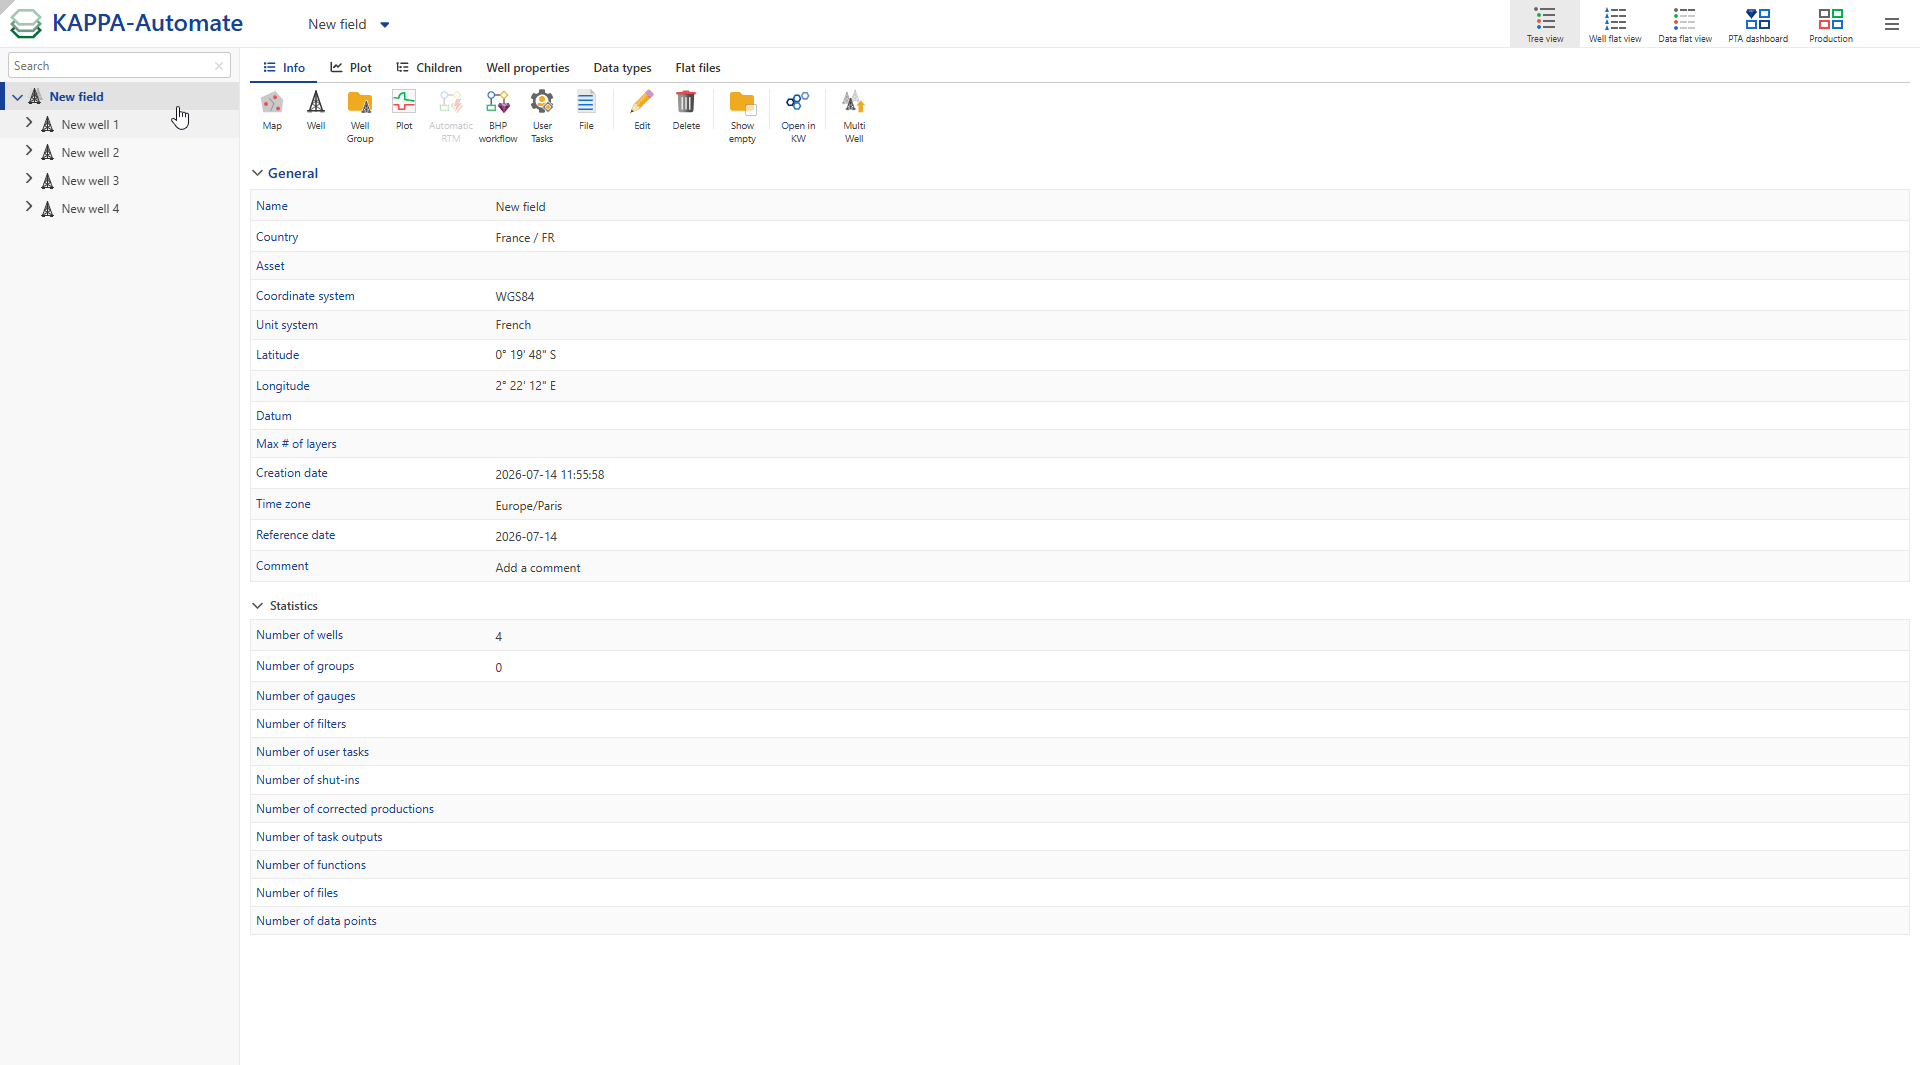The width and height of the screenshot is (1920, 1065).
Task: Open the Well properties tab
Action: point(528,68)
